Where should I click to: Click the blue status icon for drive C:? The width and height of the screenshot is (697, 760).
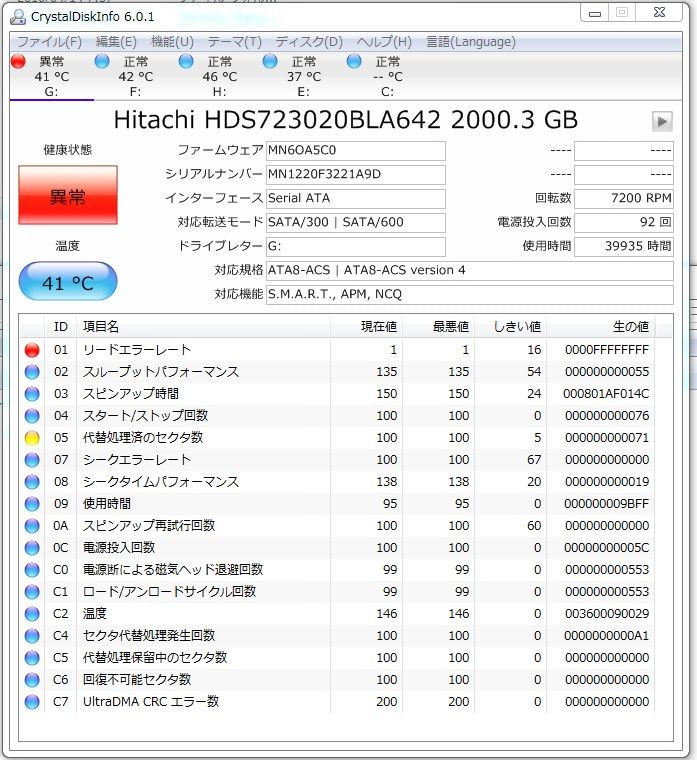pos(354,62)
